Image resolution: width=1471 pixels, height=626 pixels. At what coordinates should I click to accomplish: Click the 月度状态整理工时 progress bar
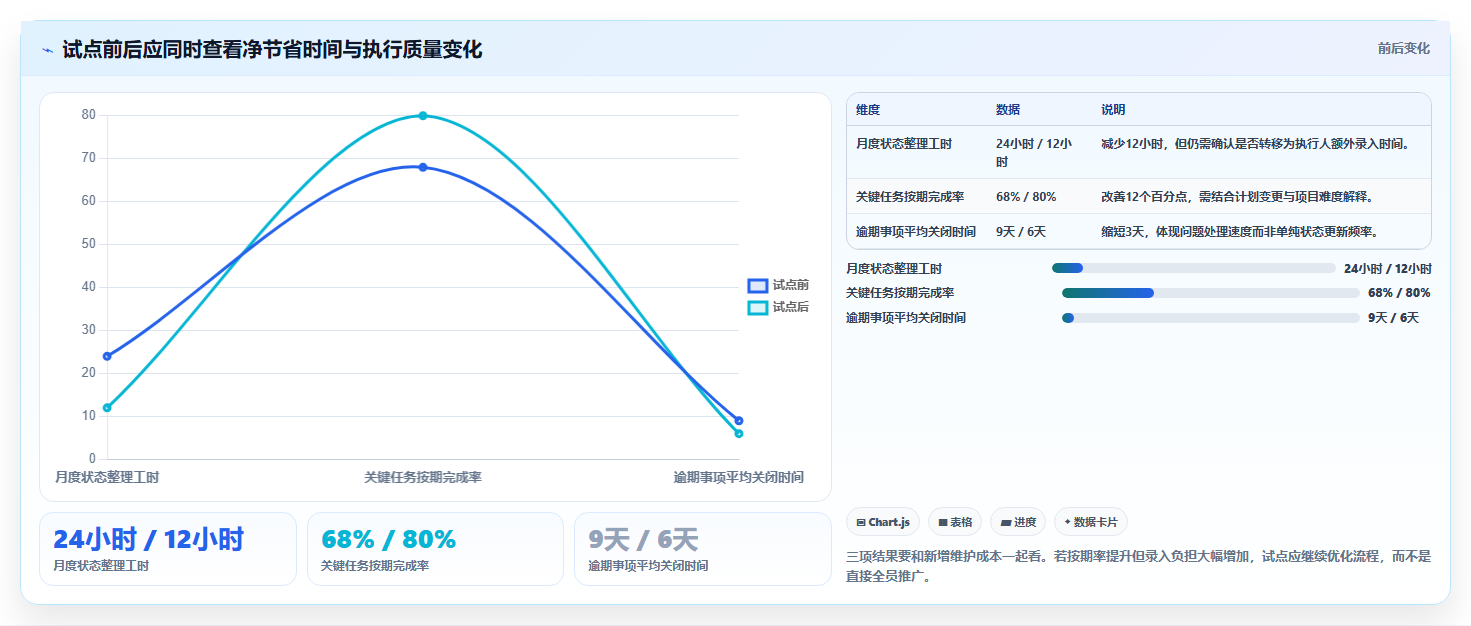[1194, 268]
